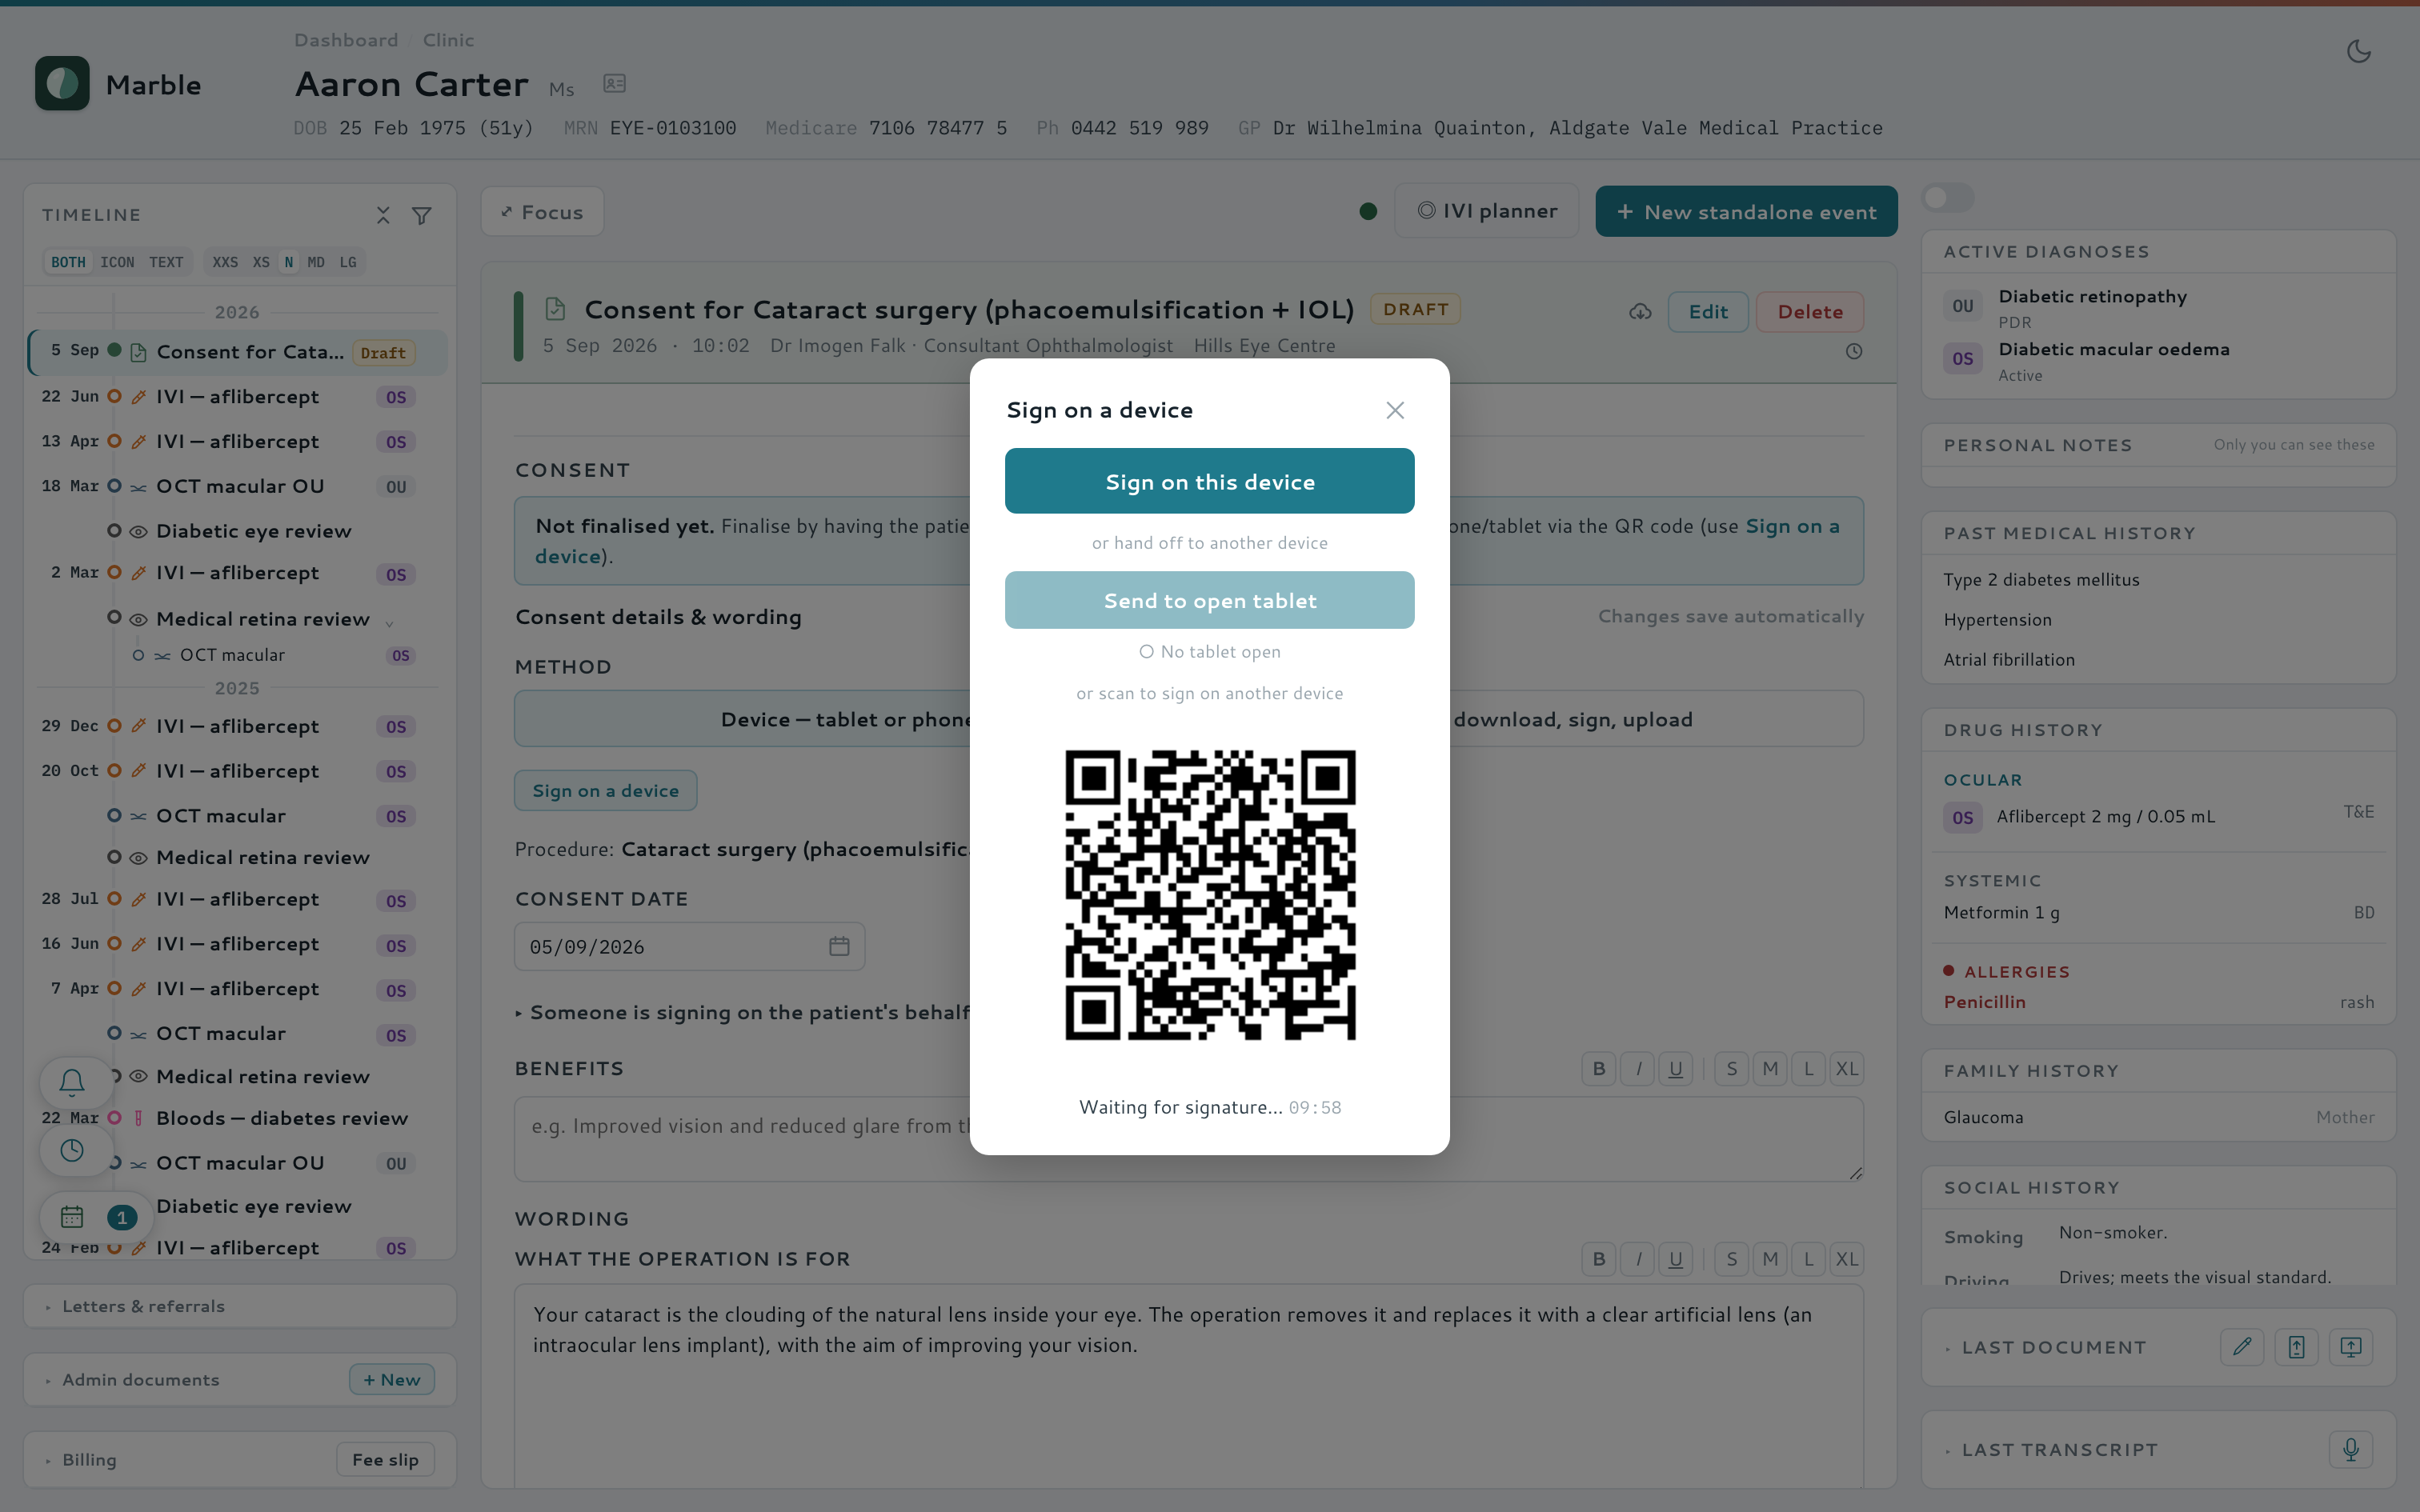Click the floating clock button below the bell
The image size is (2420, 1512).
coord(72,1150)
